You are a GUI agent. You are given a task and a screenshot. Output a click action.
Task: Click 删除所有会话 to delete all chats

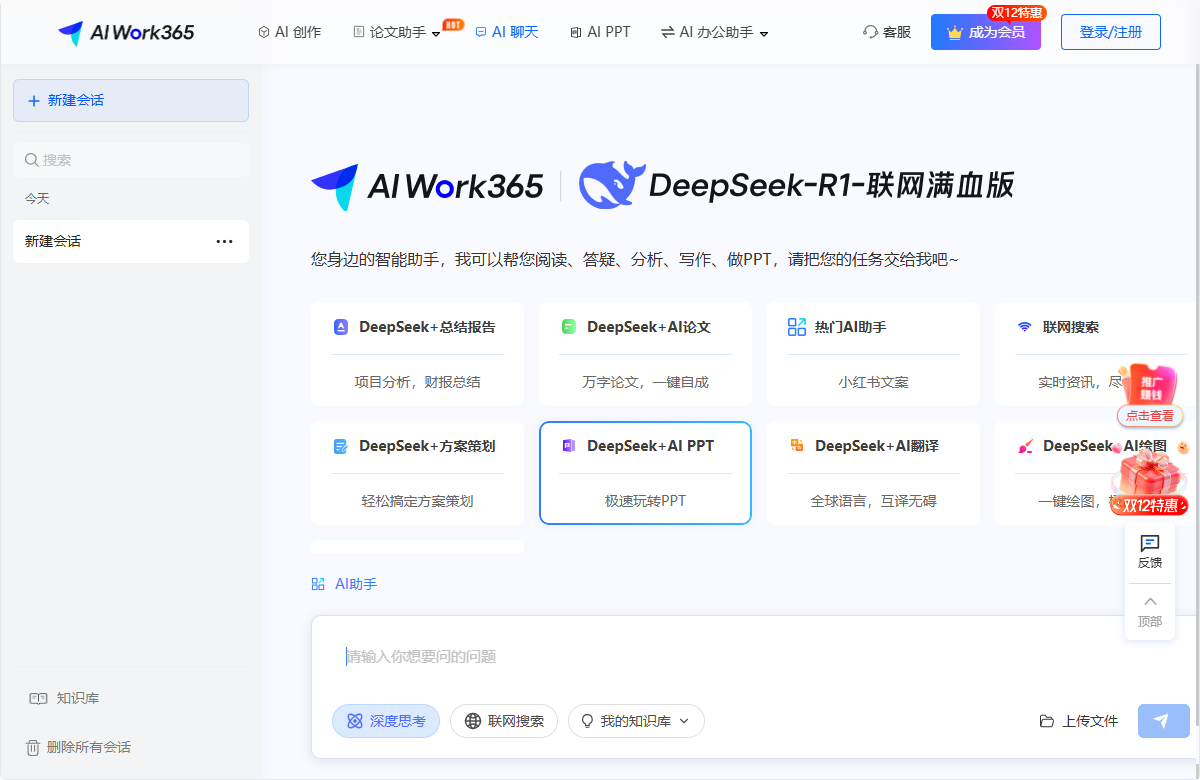(78, 747)
